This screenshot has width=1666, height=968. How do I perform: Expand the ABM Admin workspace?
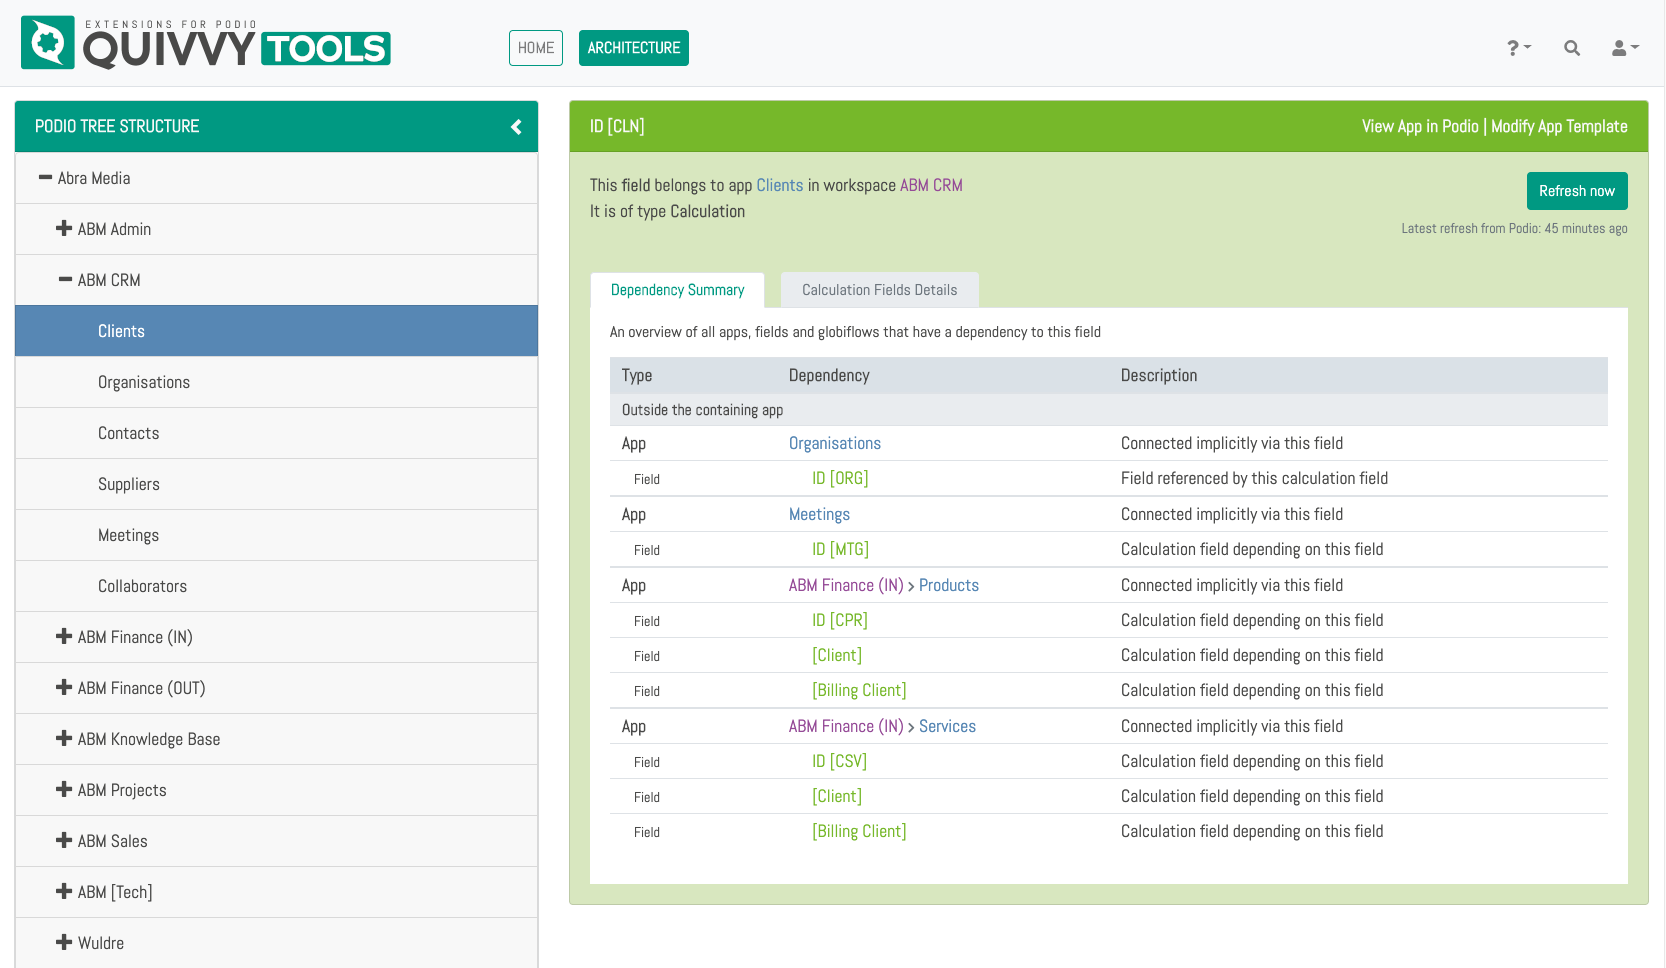64,229
